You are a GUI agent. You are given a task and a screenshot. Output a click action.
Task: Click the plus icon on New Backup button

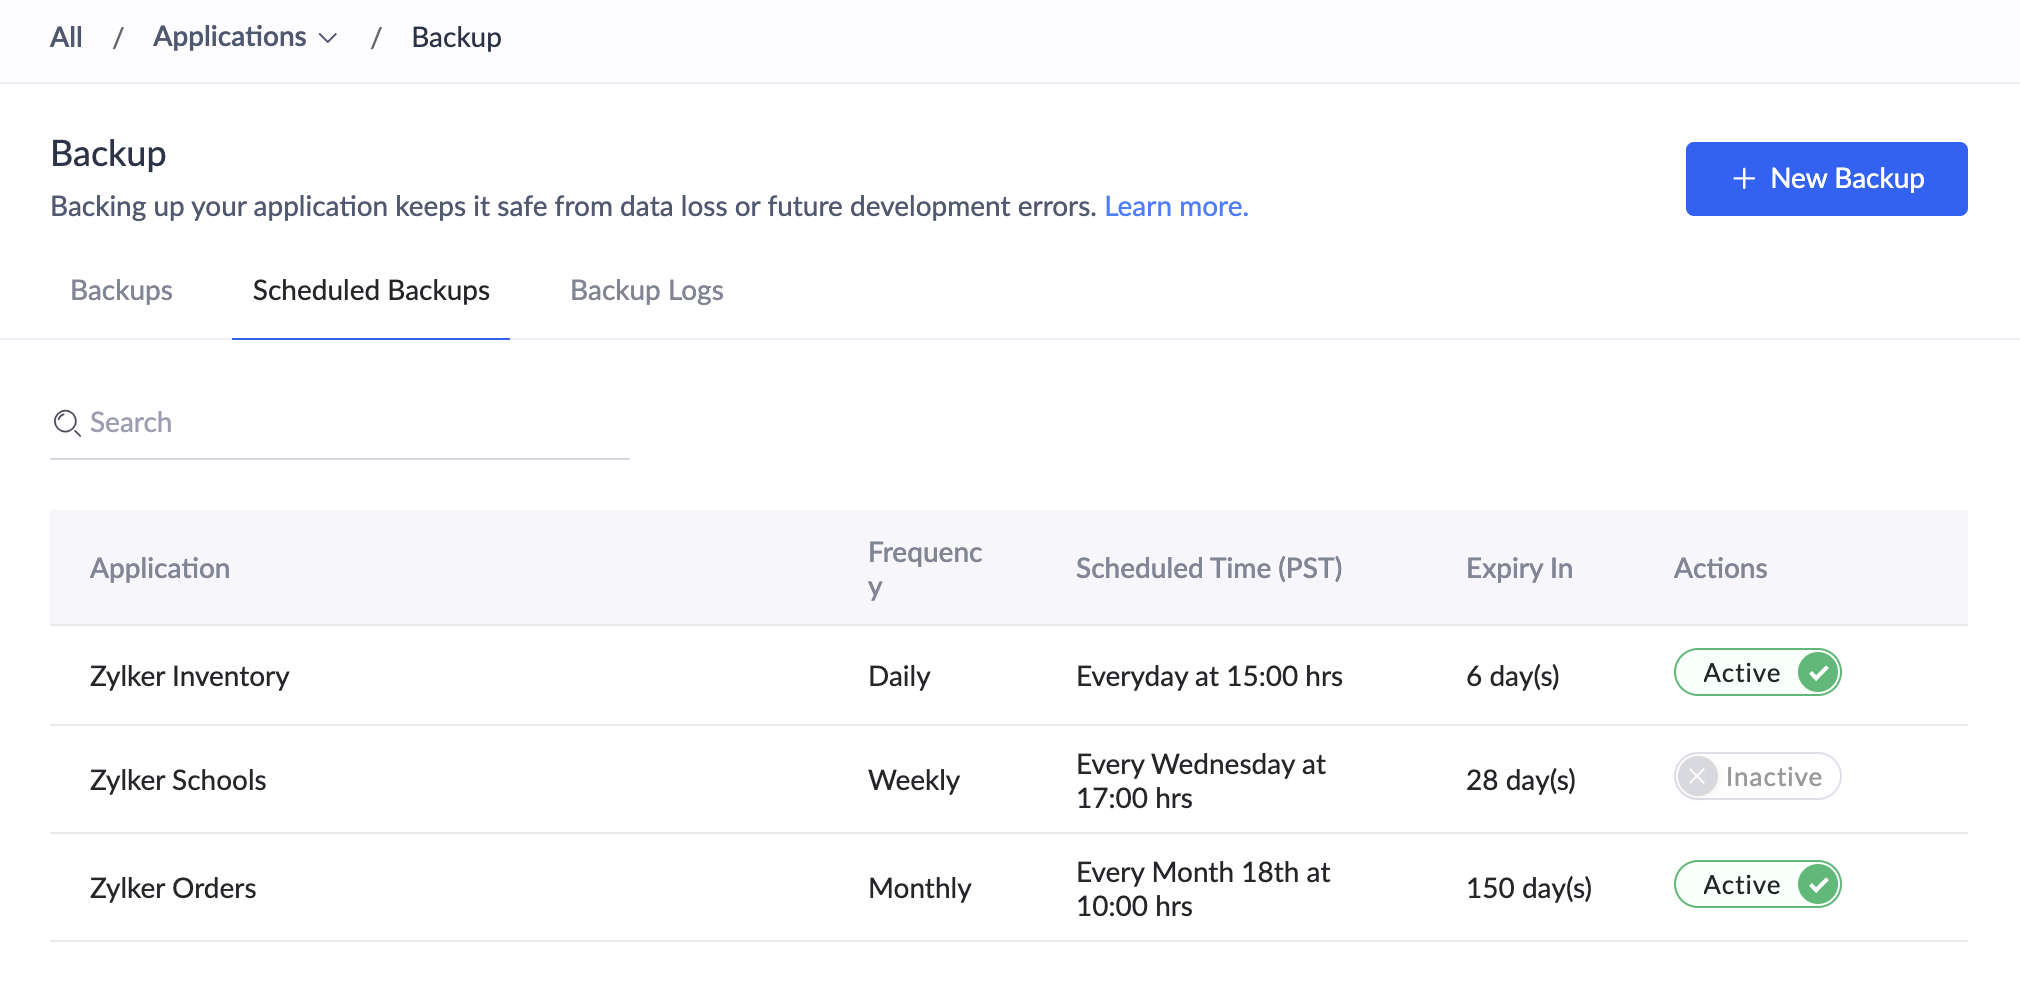click(x=1744, y=178)
